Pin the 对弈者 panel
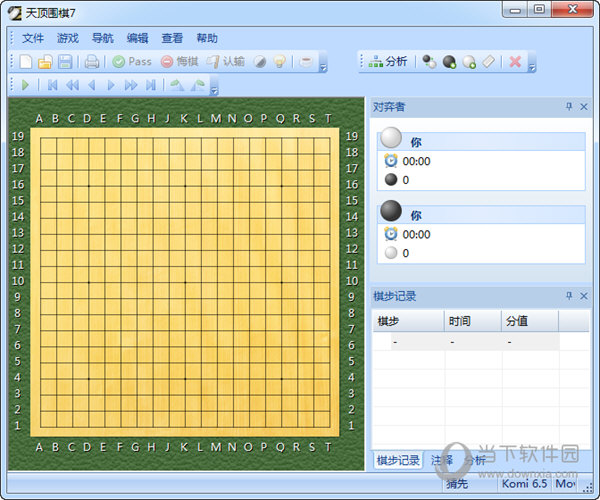This screenshot has width=600, height=500. click(x=569, y=107)
